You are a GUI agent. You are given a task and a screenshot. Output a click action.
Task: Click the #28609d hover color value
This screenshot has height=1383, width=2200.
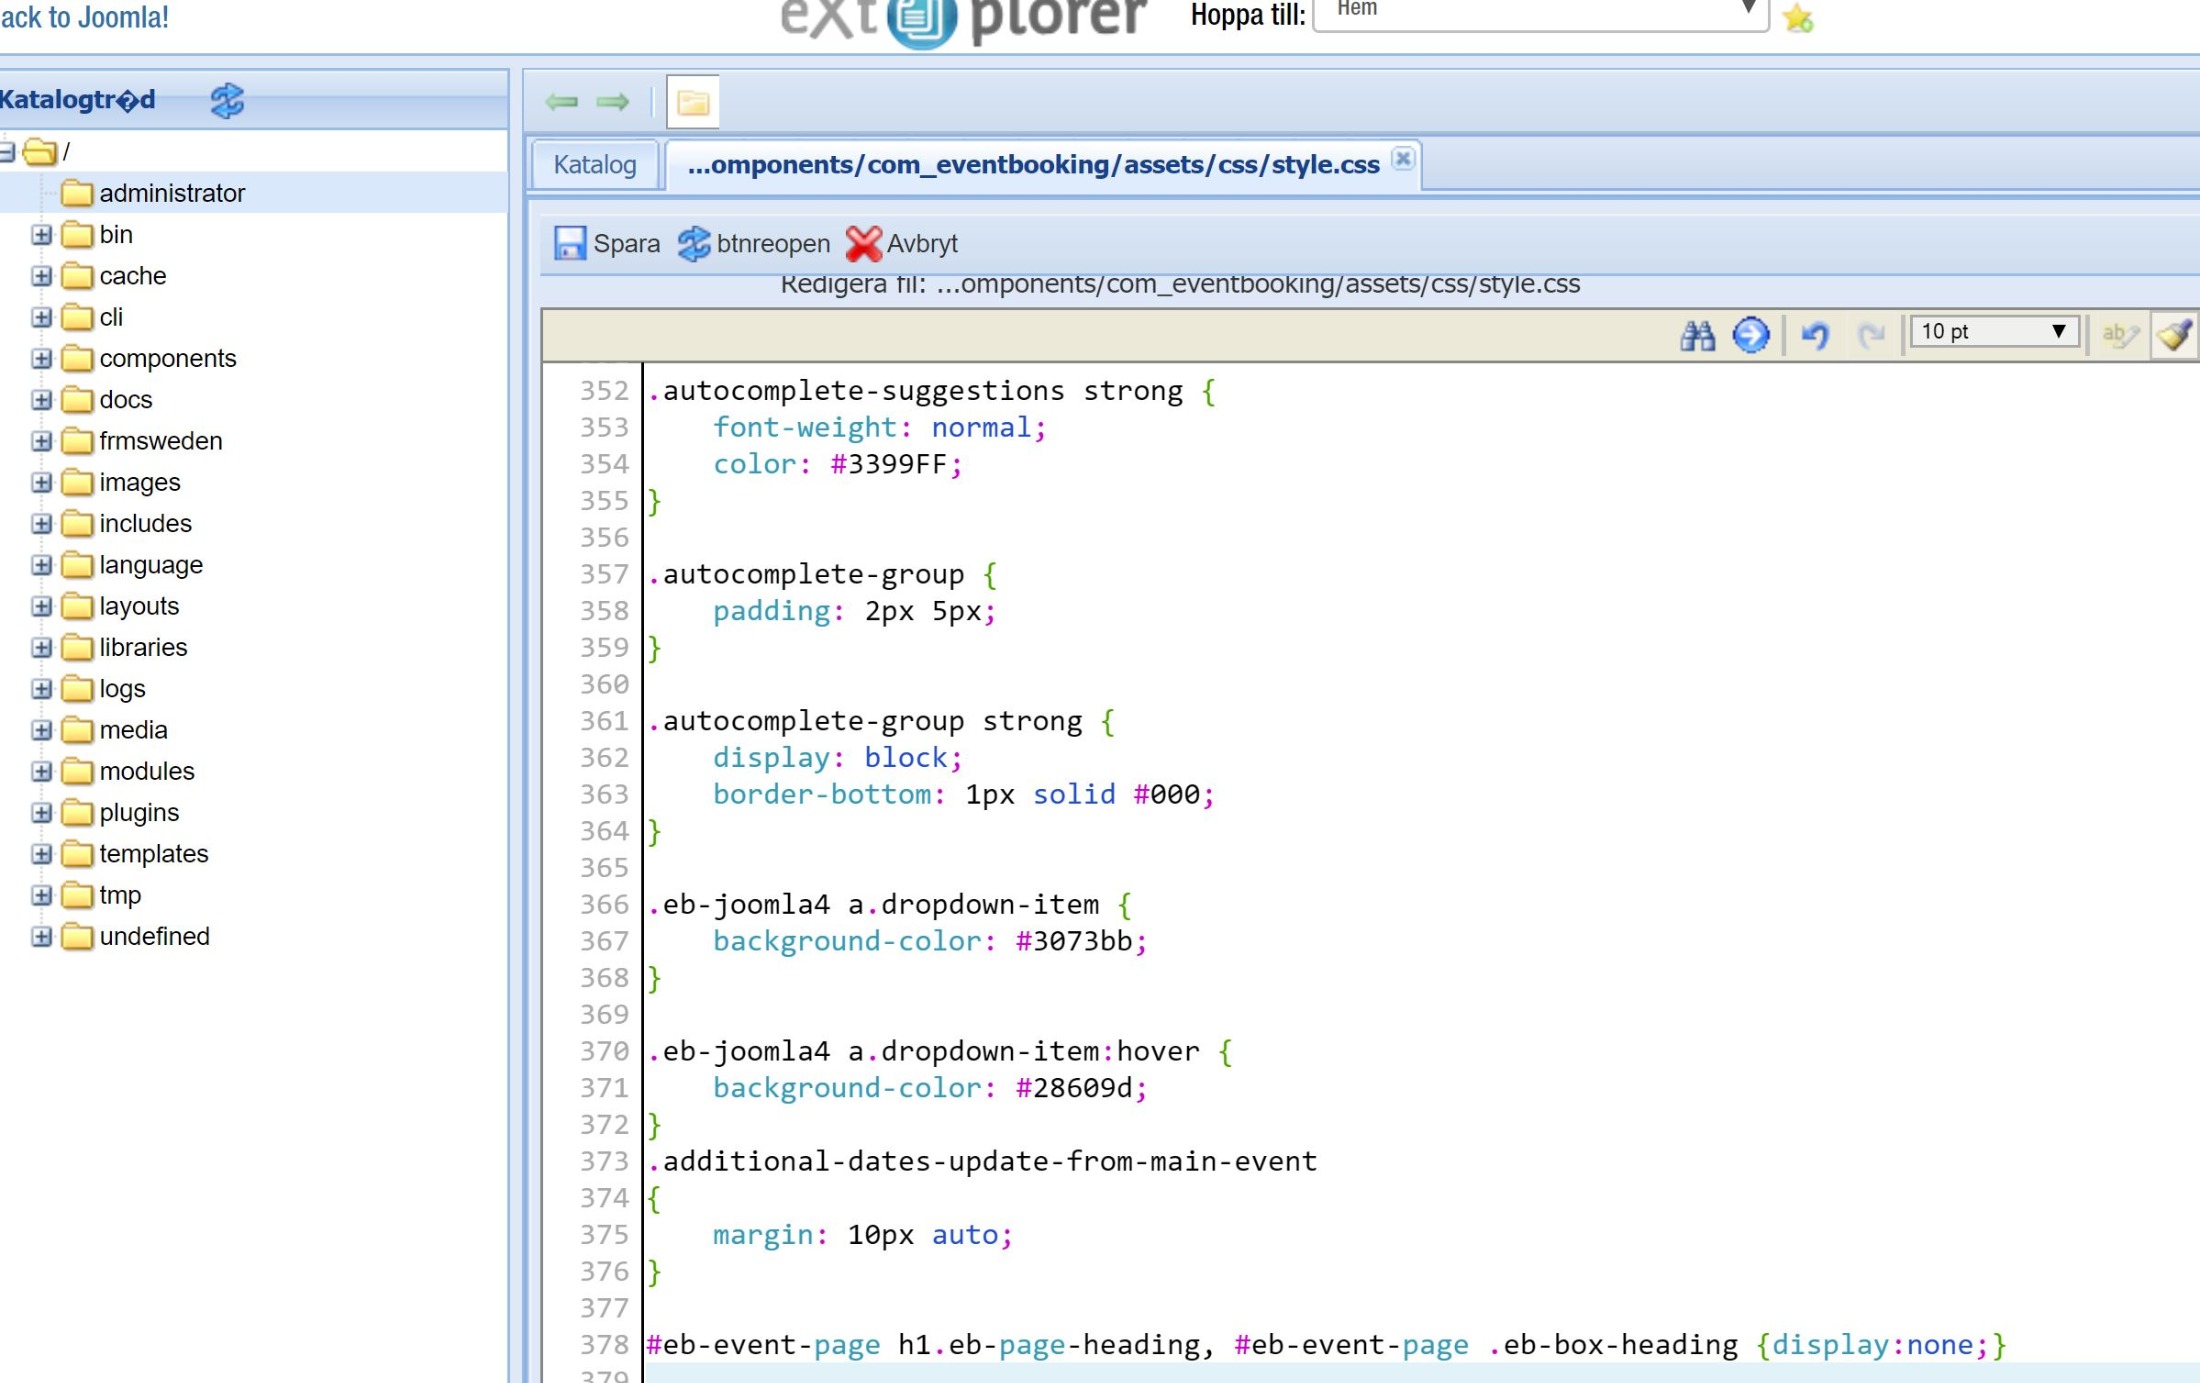point(1074,1088)
